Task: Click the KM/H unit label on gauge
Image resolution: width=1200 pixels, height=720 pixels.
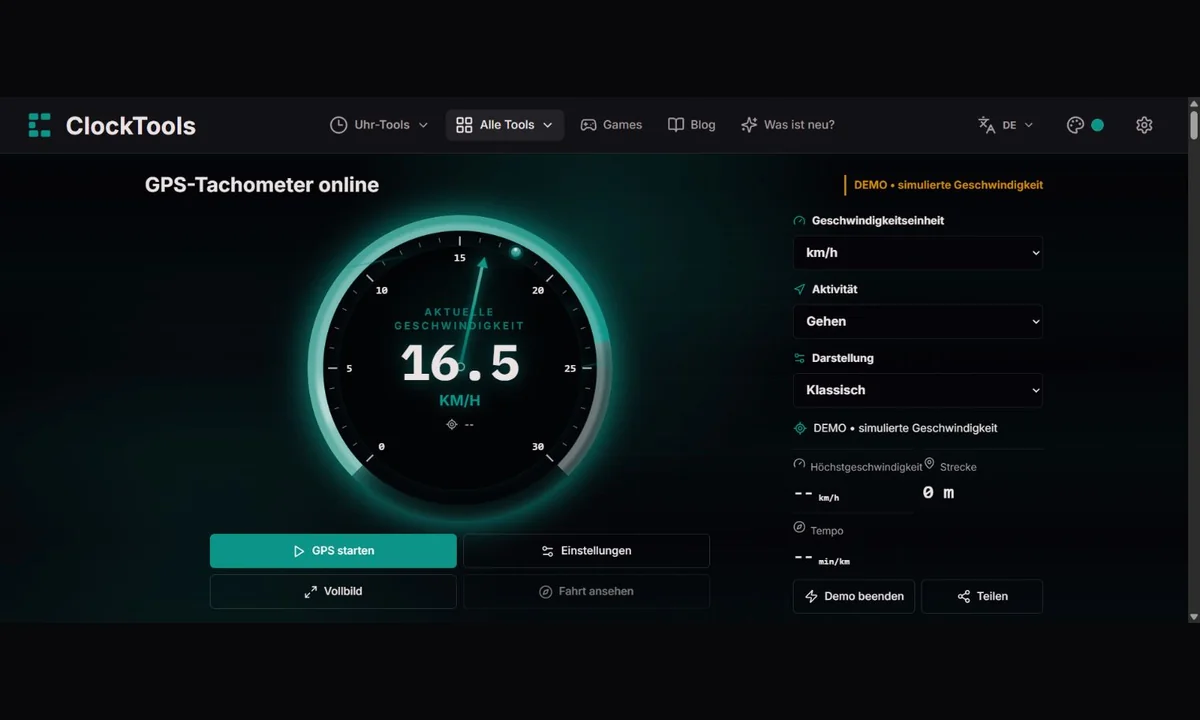Action: pos(460,401)
